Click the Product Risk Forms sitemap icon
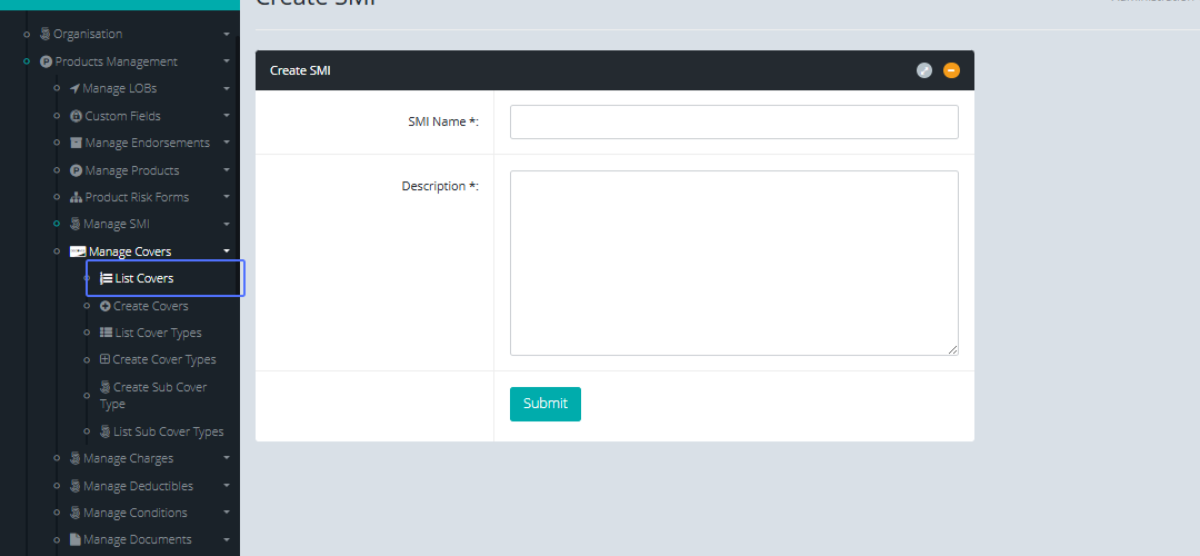Viewport: 1200px width, 556px height. click(x=76, y=198)
